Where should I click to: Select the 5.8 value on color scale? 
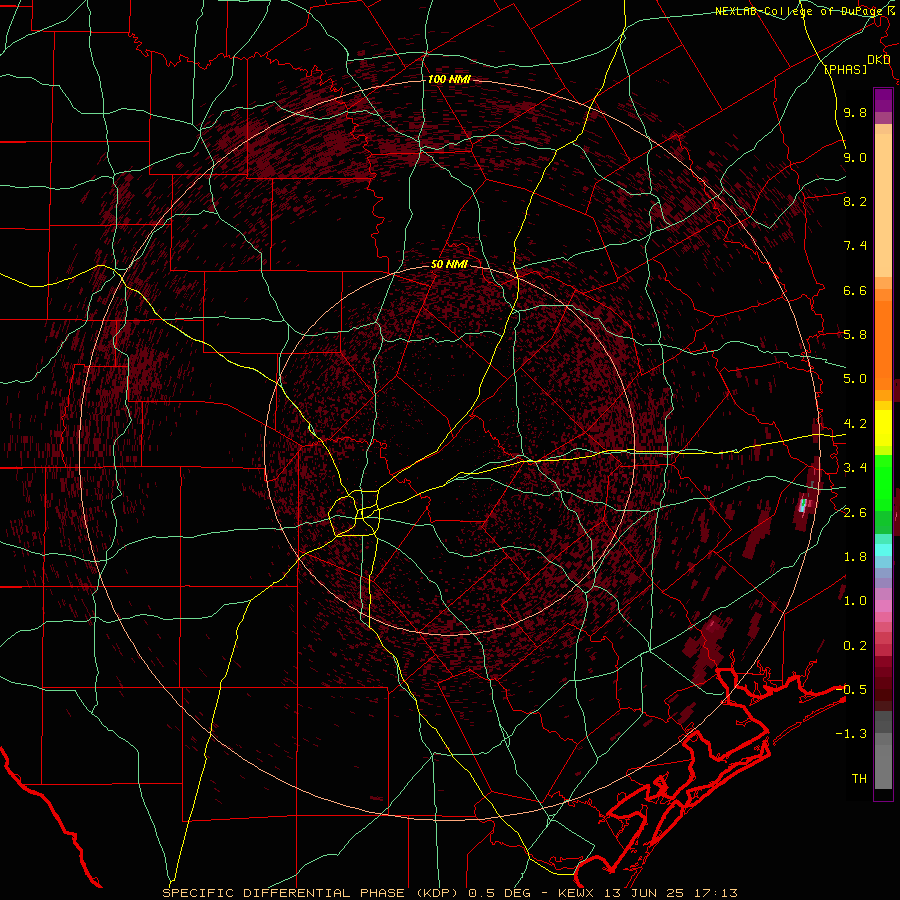pyautogui.click(x=855, y=335)
